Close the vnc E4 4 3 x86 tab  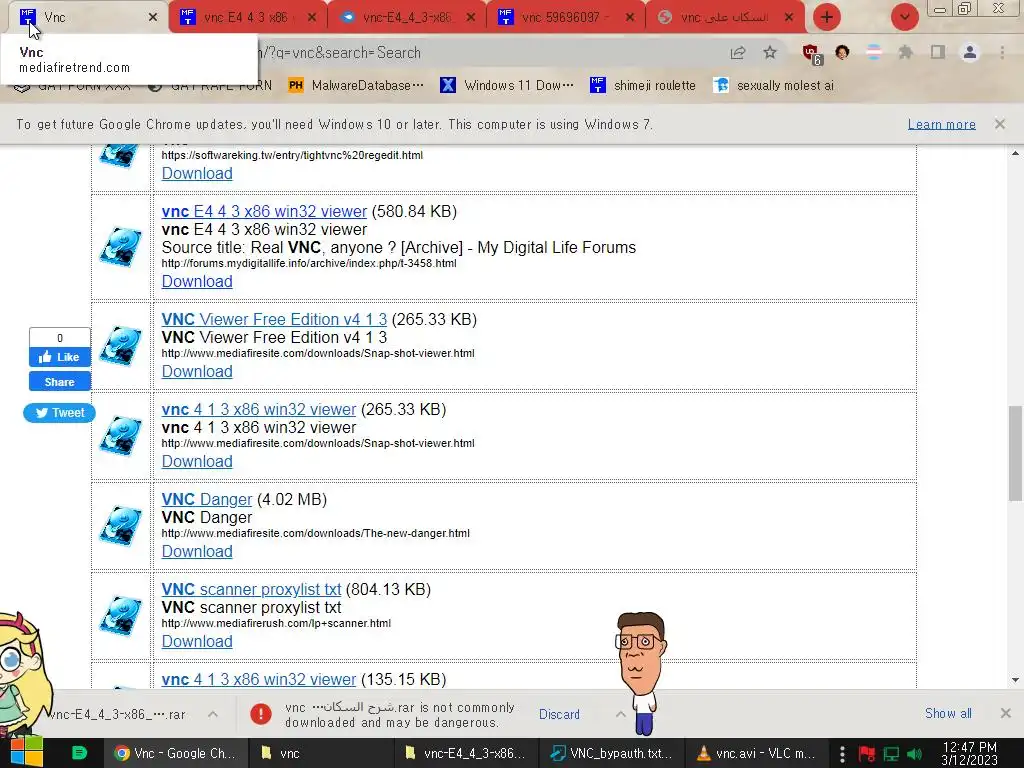click(x=312, y=17)
